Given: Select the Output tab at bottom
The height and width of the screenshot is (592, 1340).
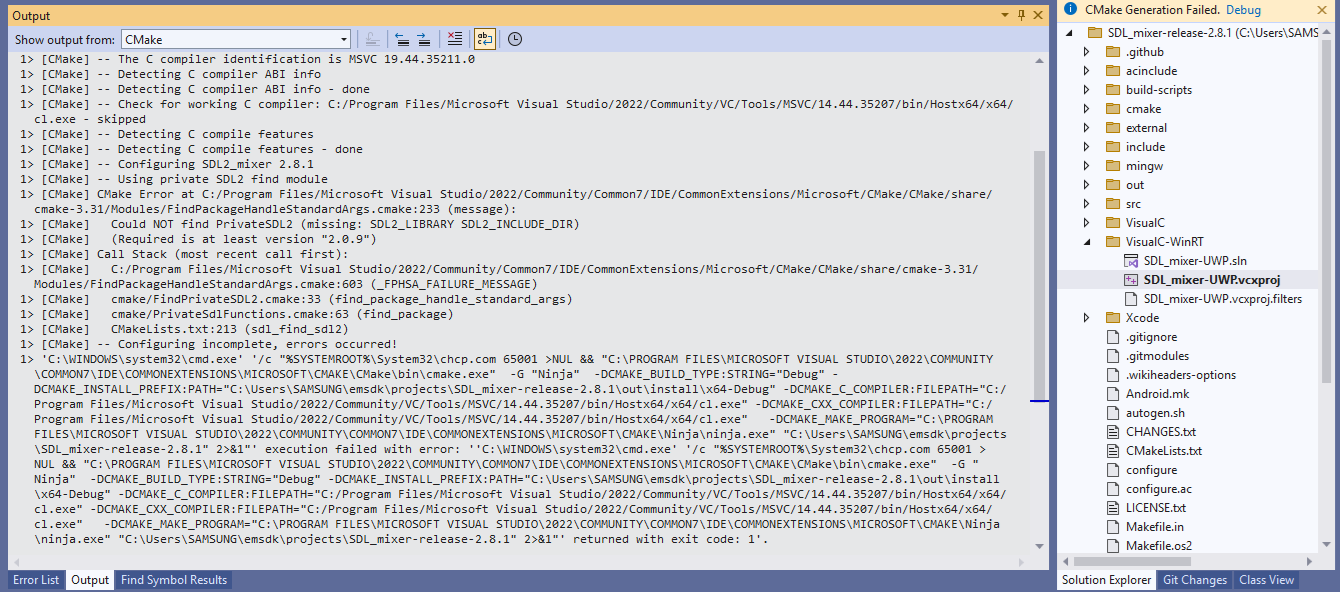Looking at the screenshot, I should click(90, 580).
